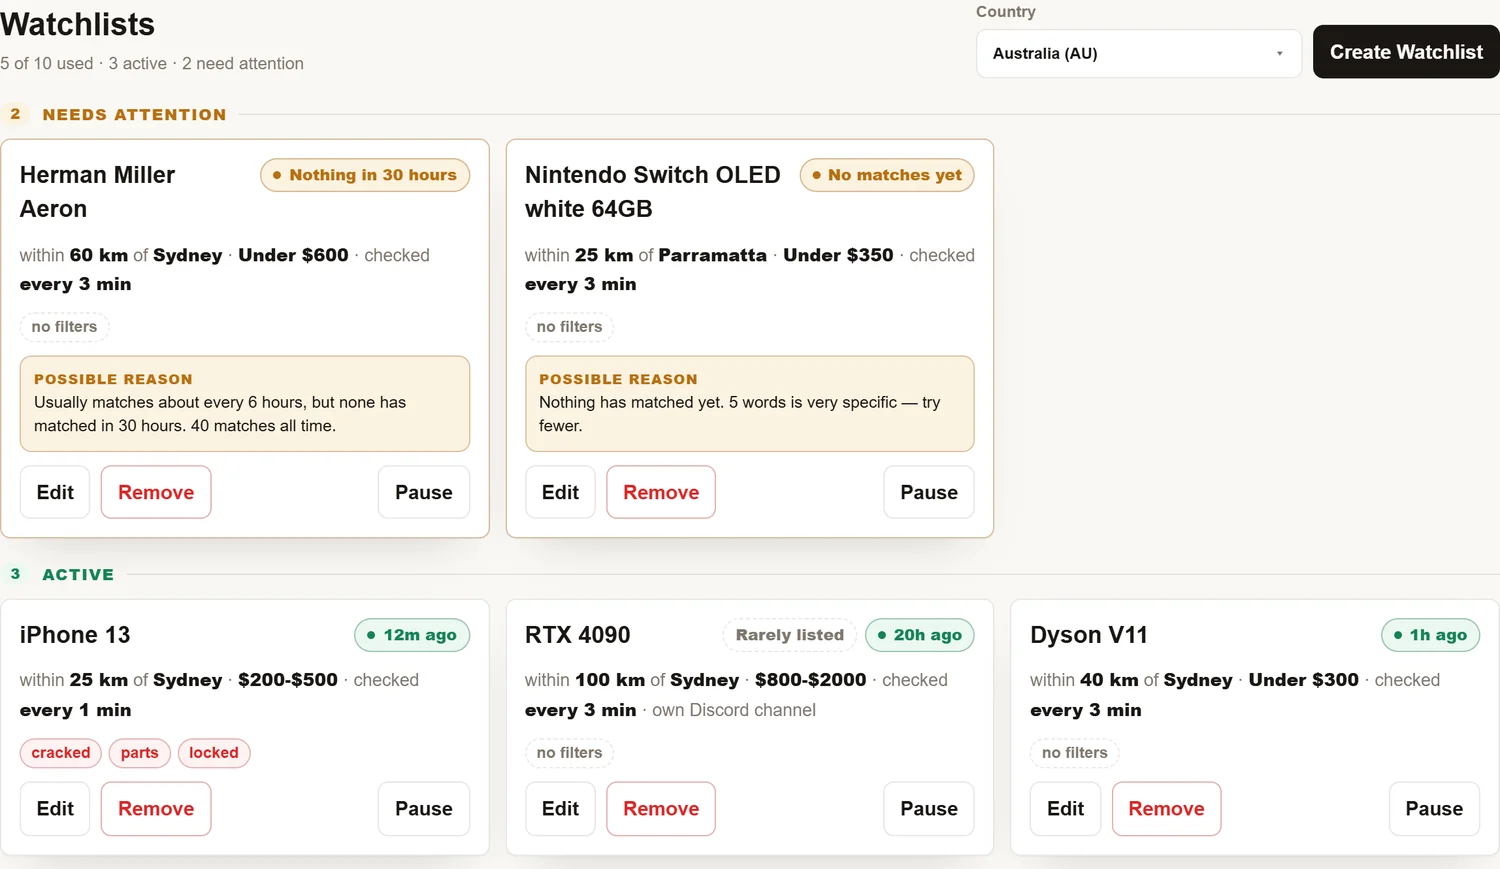Remove the Nintendo Switch OLED watchlist

(661, 492)
